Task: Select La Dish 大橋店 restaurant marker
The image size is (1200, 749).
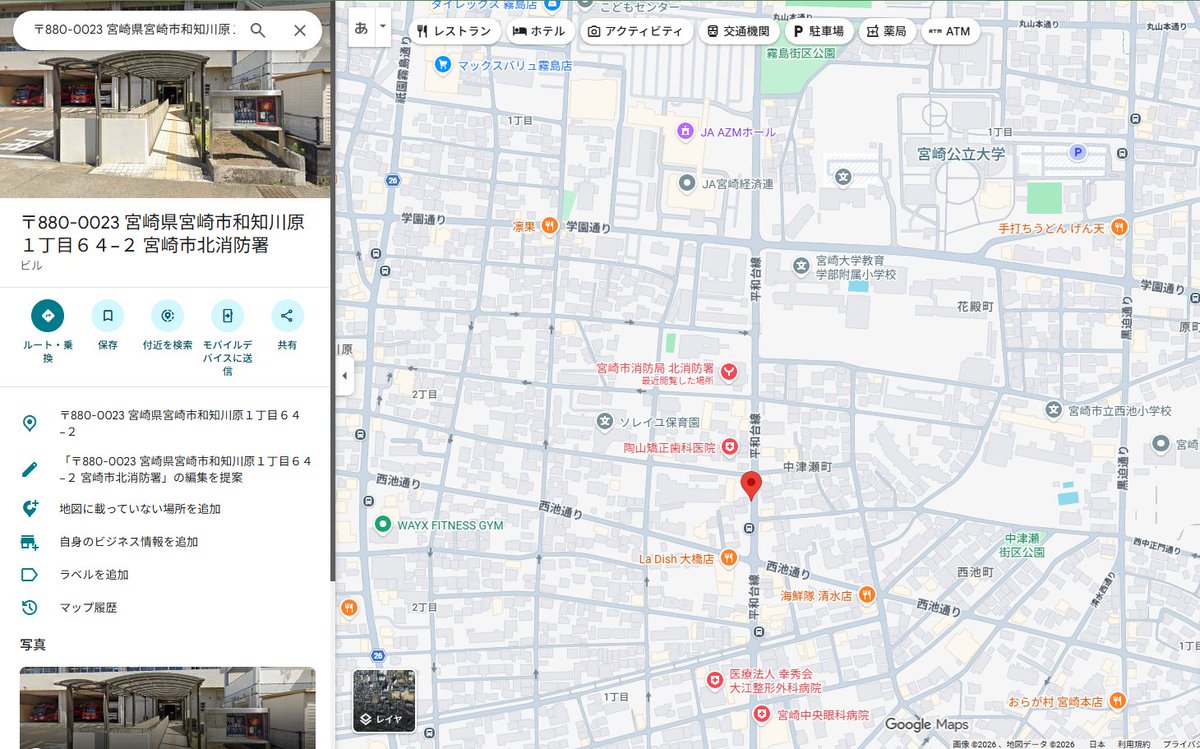Action: 730,557
